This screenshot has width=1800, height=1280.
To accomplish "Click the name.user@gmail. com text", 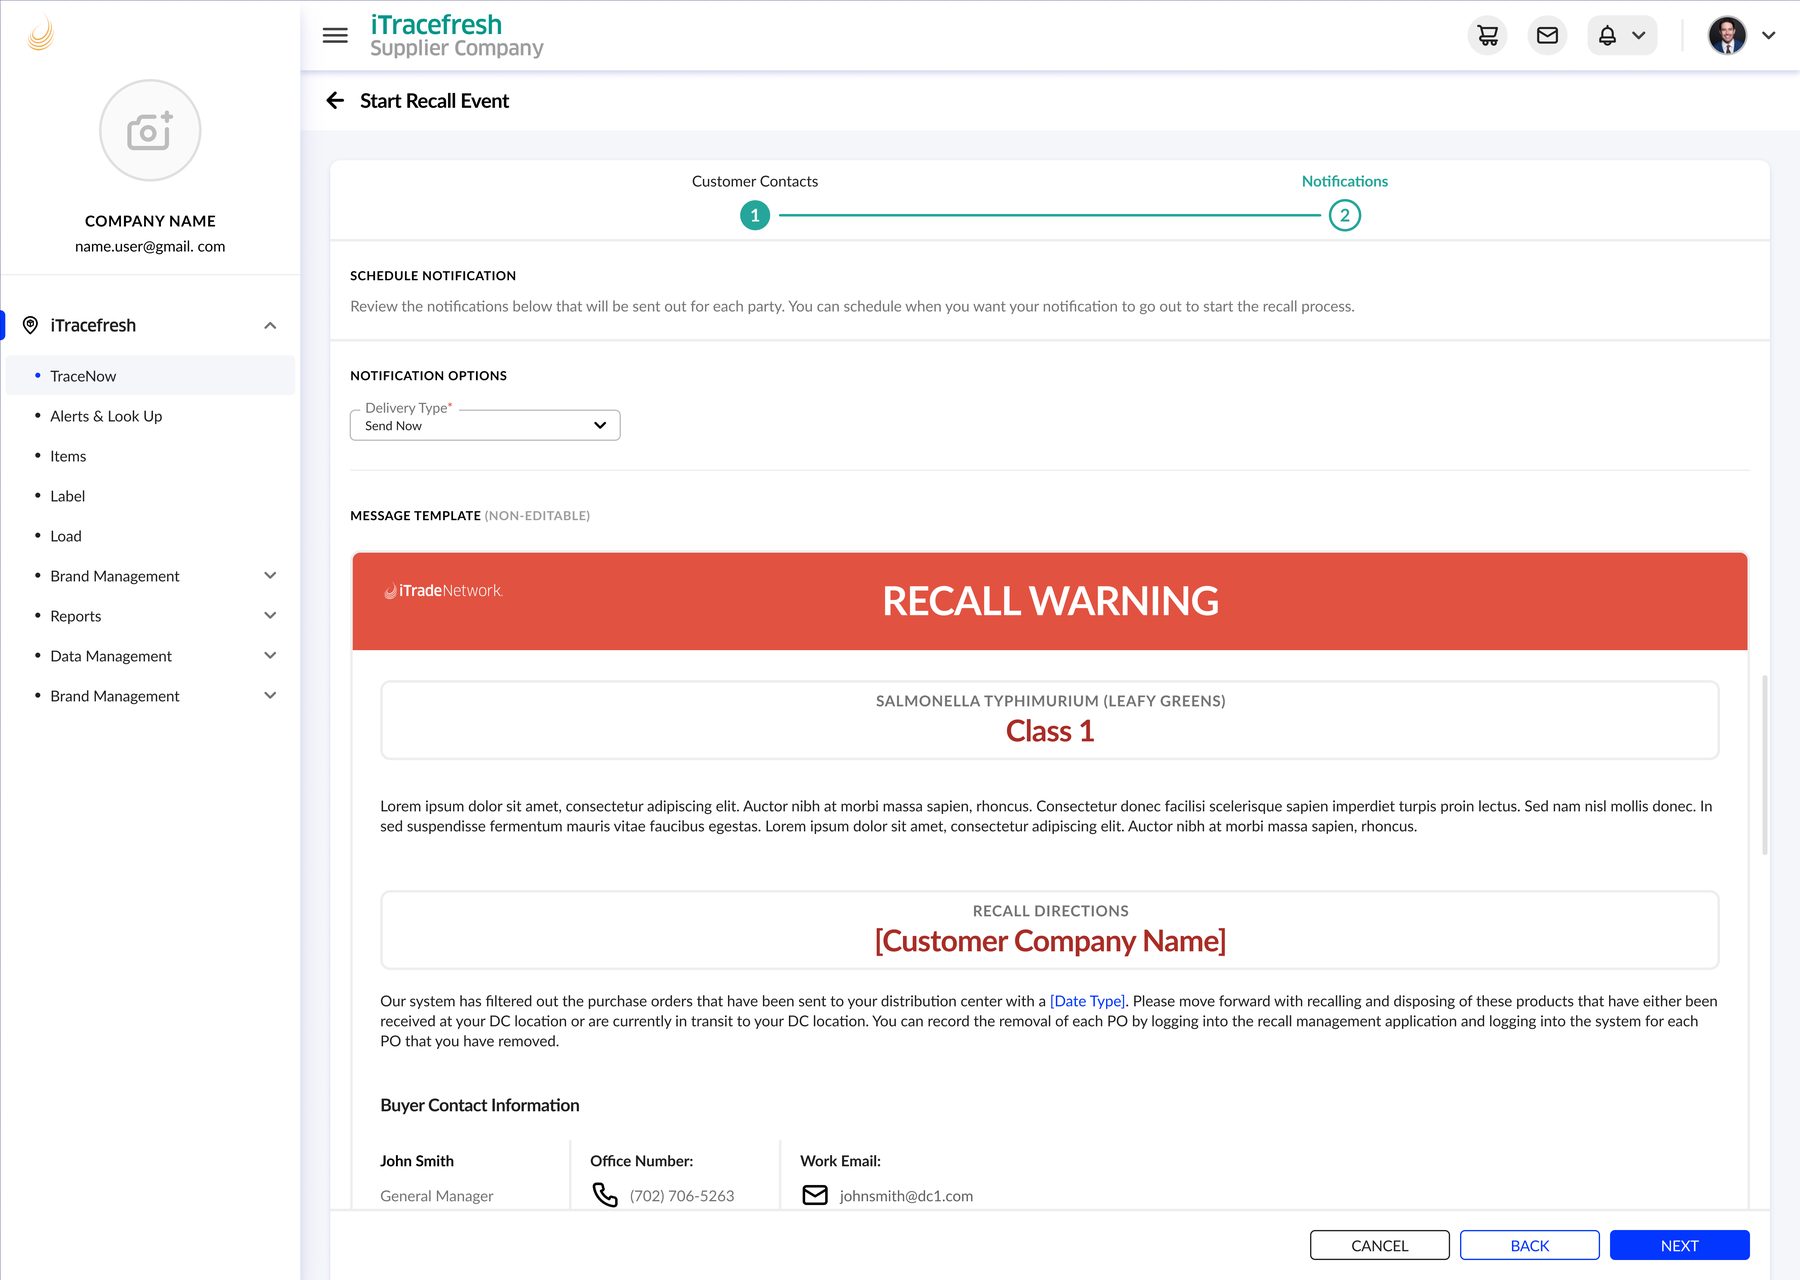I will [x=150, y=246].
